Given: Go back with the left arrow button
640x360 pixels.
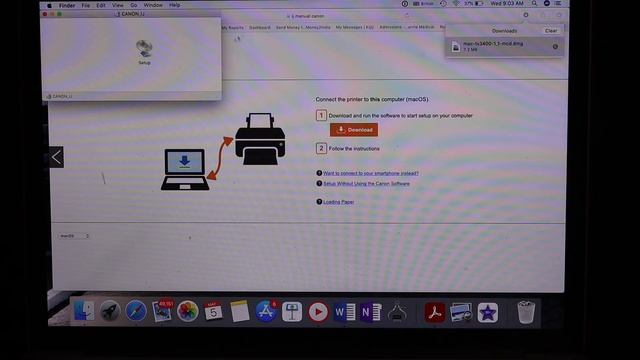Looking at the screenshot, I should pos(56,157).
